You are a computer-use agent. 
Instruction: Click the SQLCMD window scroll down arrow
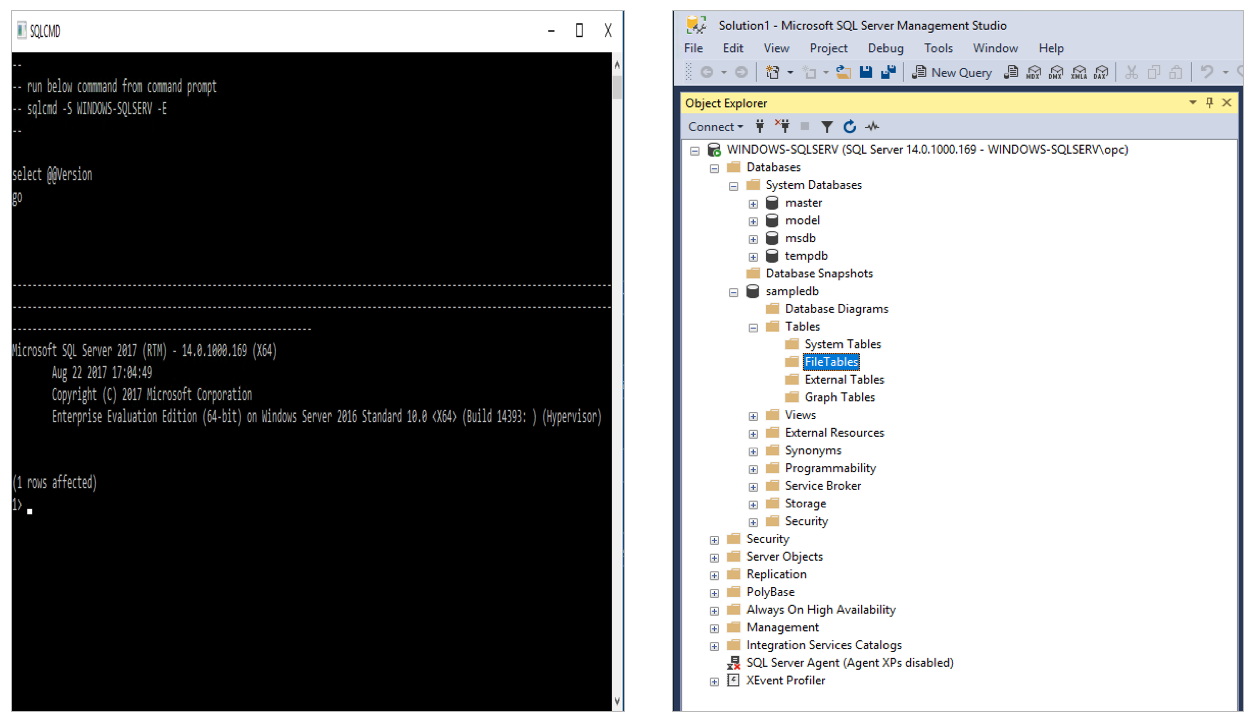tap(617, 702)
